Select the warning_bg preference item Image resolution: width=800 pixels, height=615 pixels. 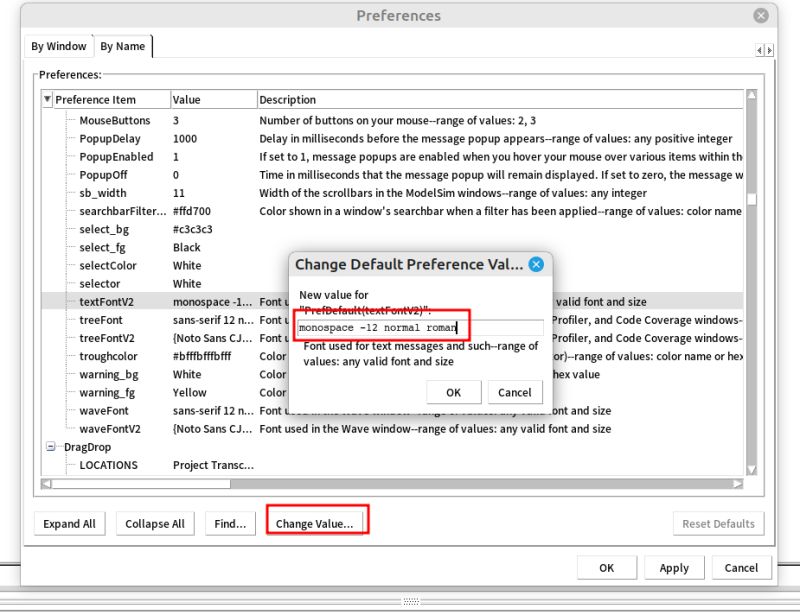coord(109,374)
